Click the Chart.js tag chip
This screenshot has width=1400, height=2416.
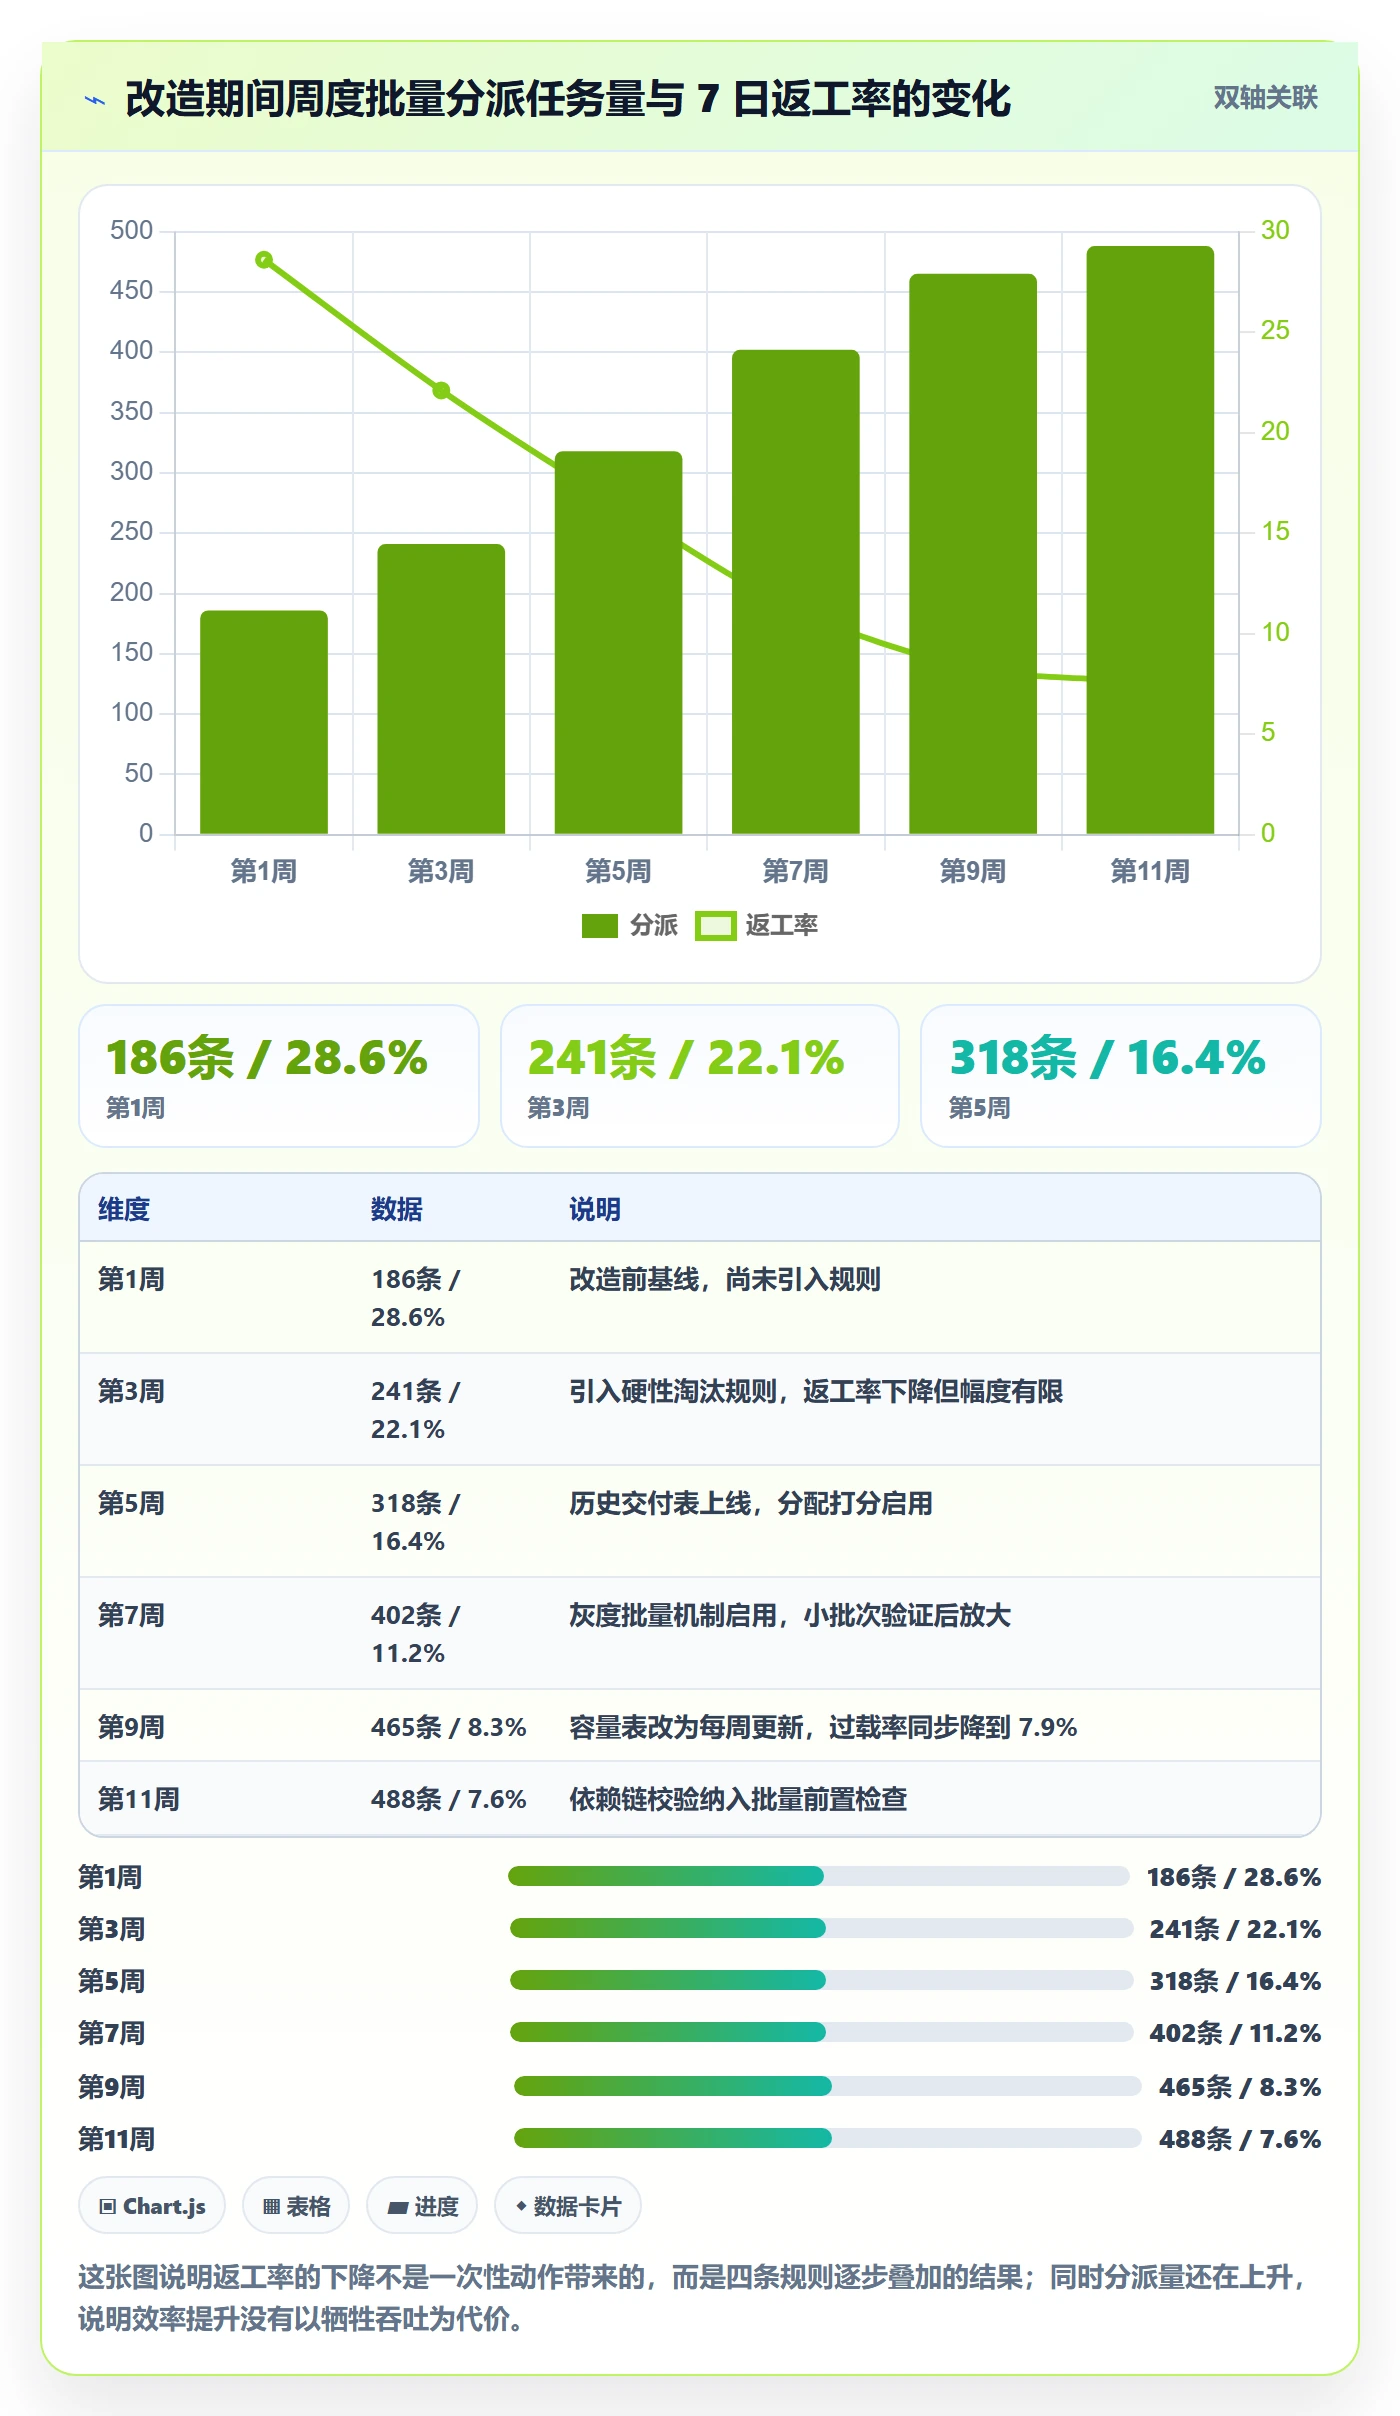152,2205
